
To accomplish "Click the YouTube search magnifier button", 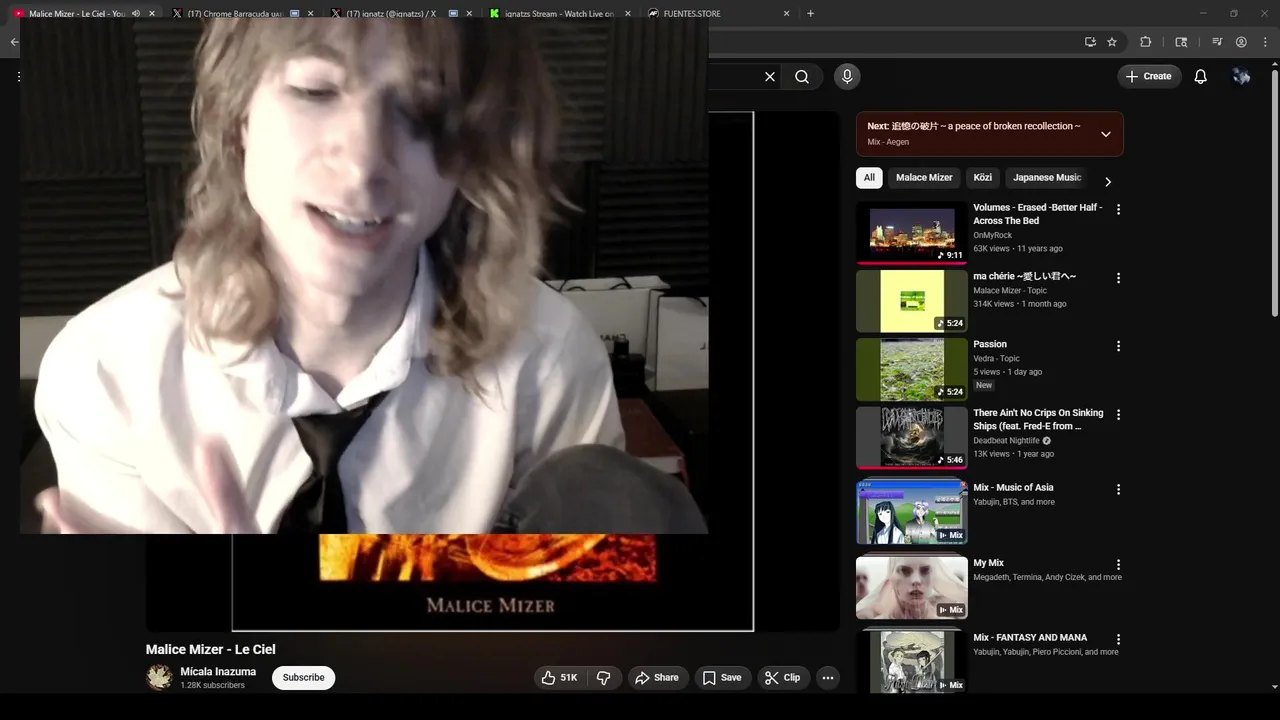I will [802, 77].
